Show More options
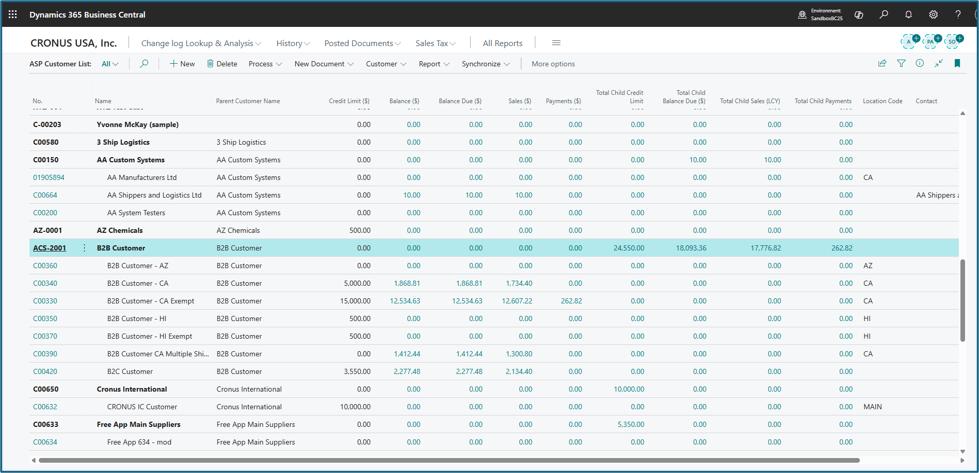Image resolution: width=979 pixels, height=473 pixels. coord(553,64)
